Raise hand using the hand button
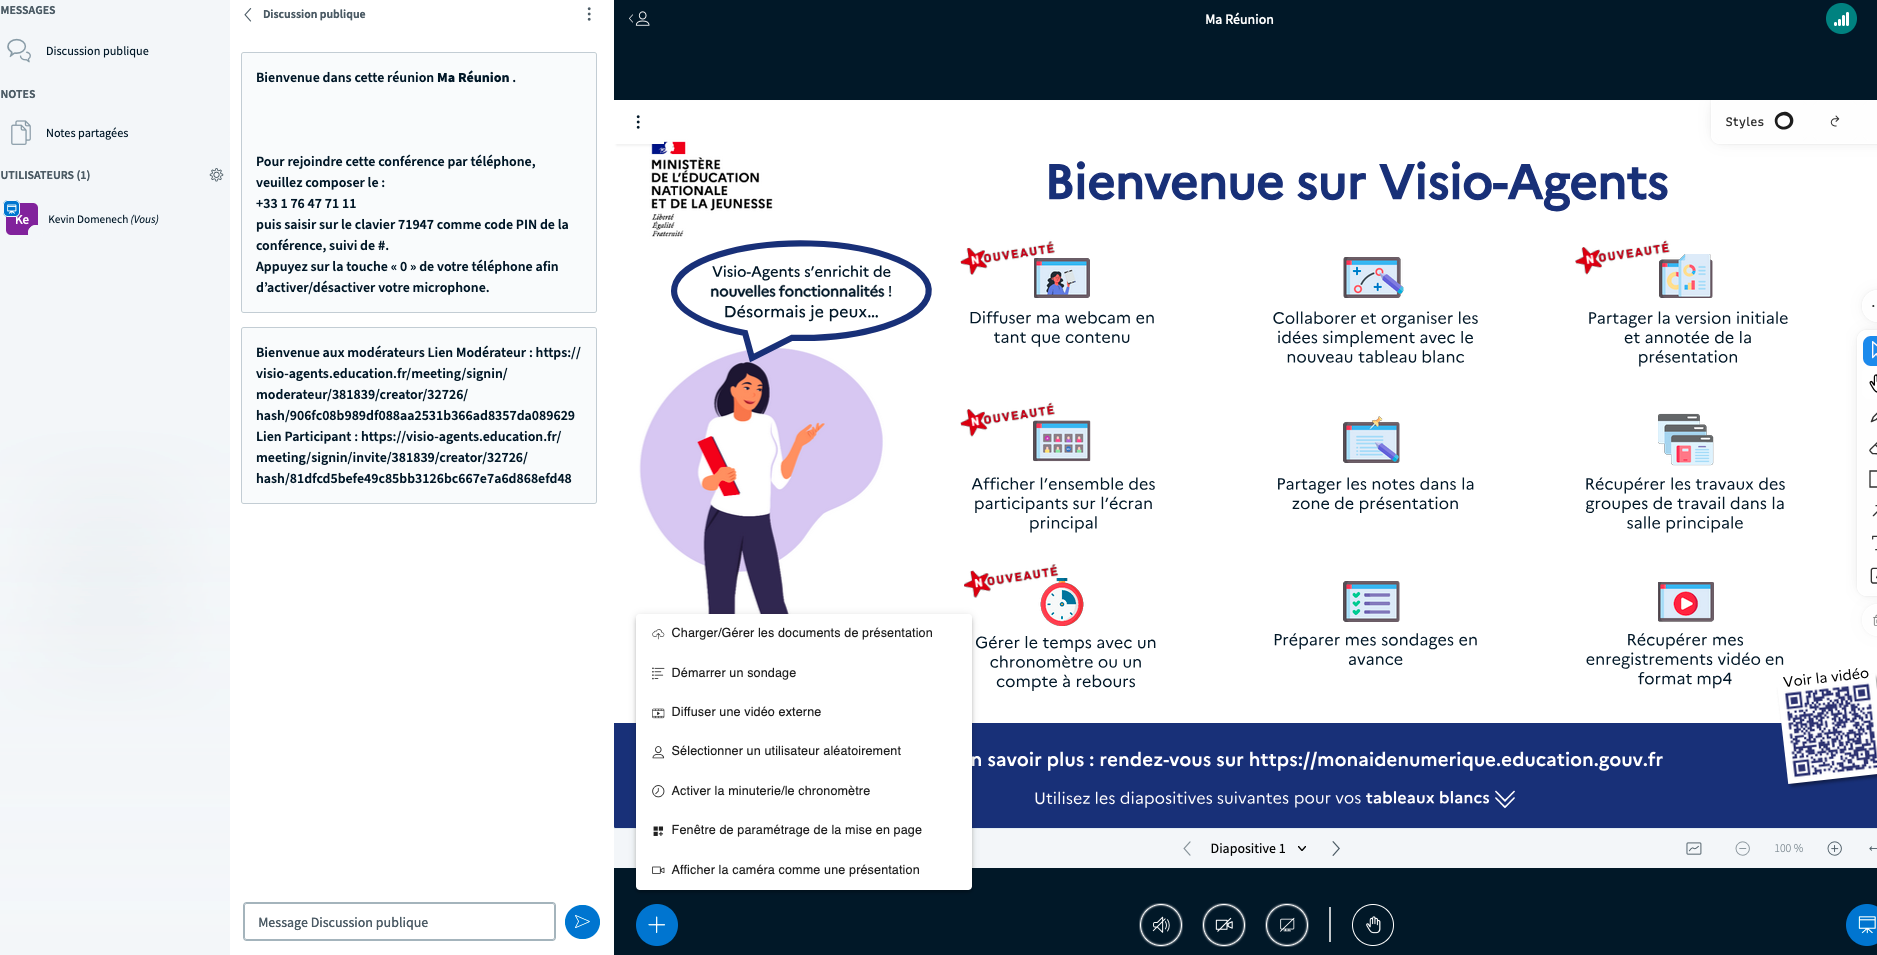This screenshot has width=1877, height=955. (1373, 925)
